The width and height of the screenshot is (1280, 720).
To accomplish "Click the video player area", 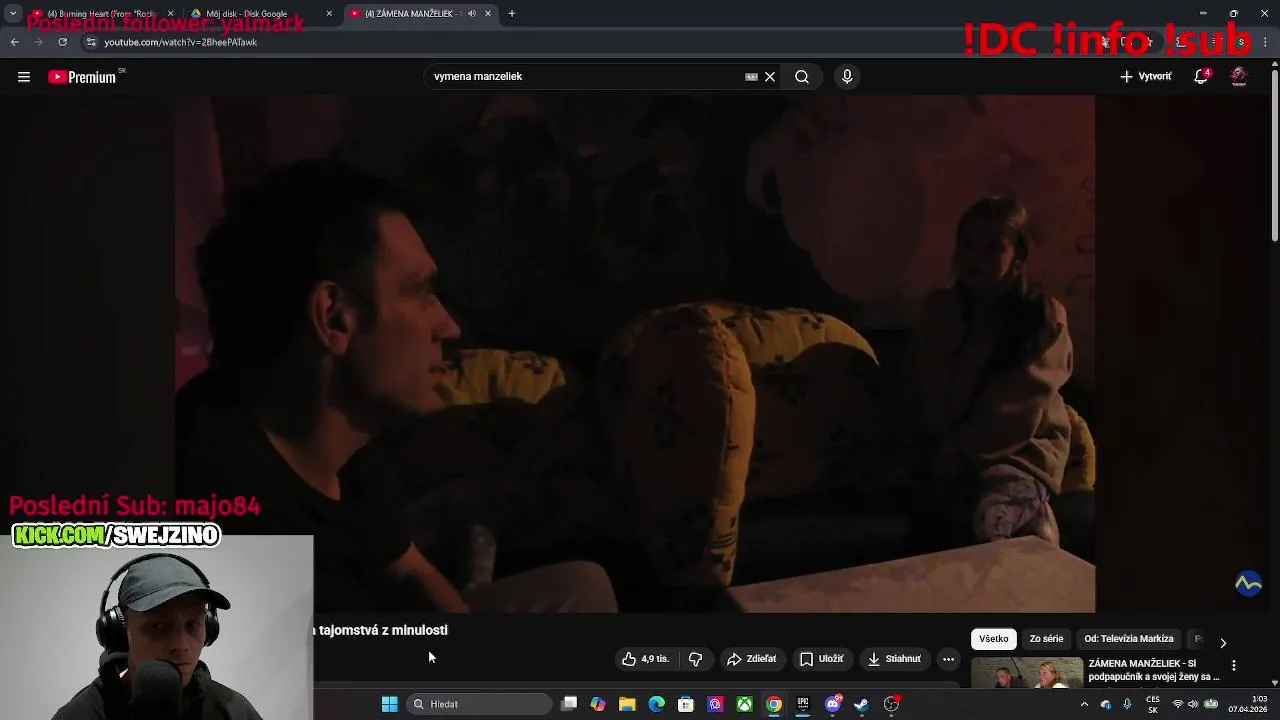I will point(635,354).
